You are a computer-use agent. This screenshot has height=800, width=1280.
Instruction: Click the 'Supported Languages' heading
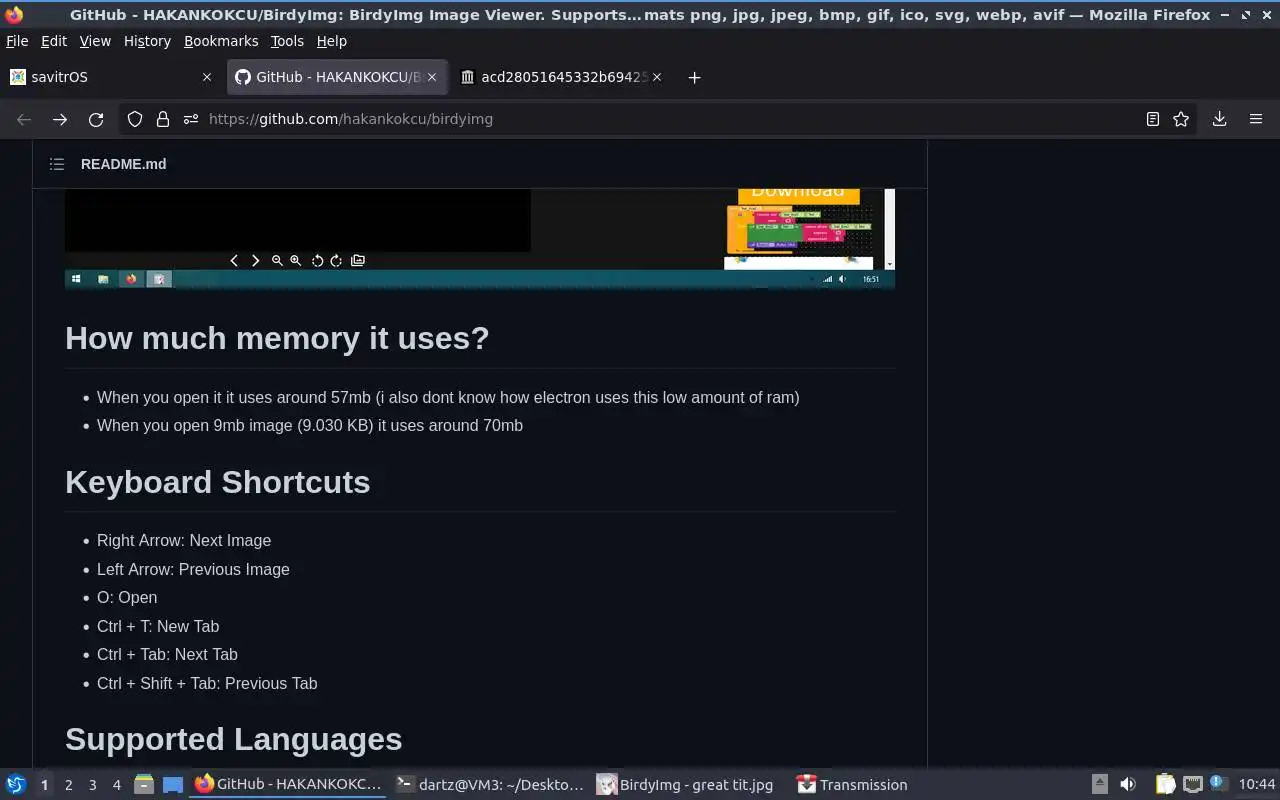[x=233, y=739]
